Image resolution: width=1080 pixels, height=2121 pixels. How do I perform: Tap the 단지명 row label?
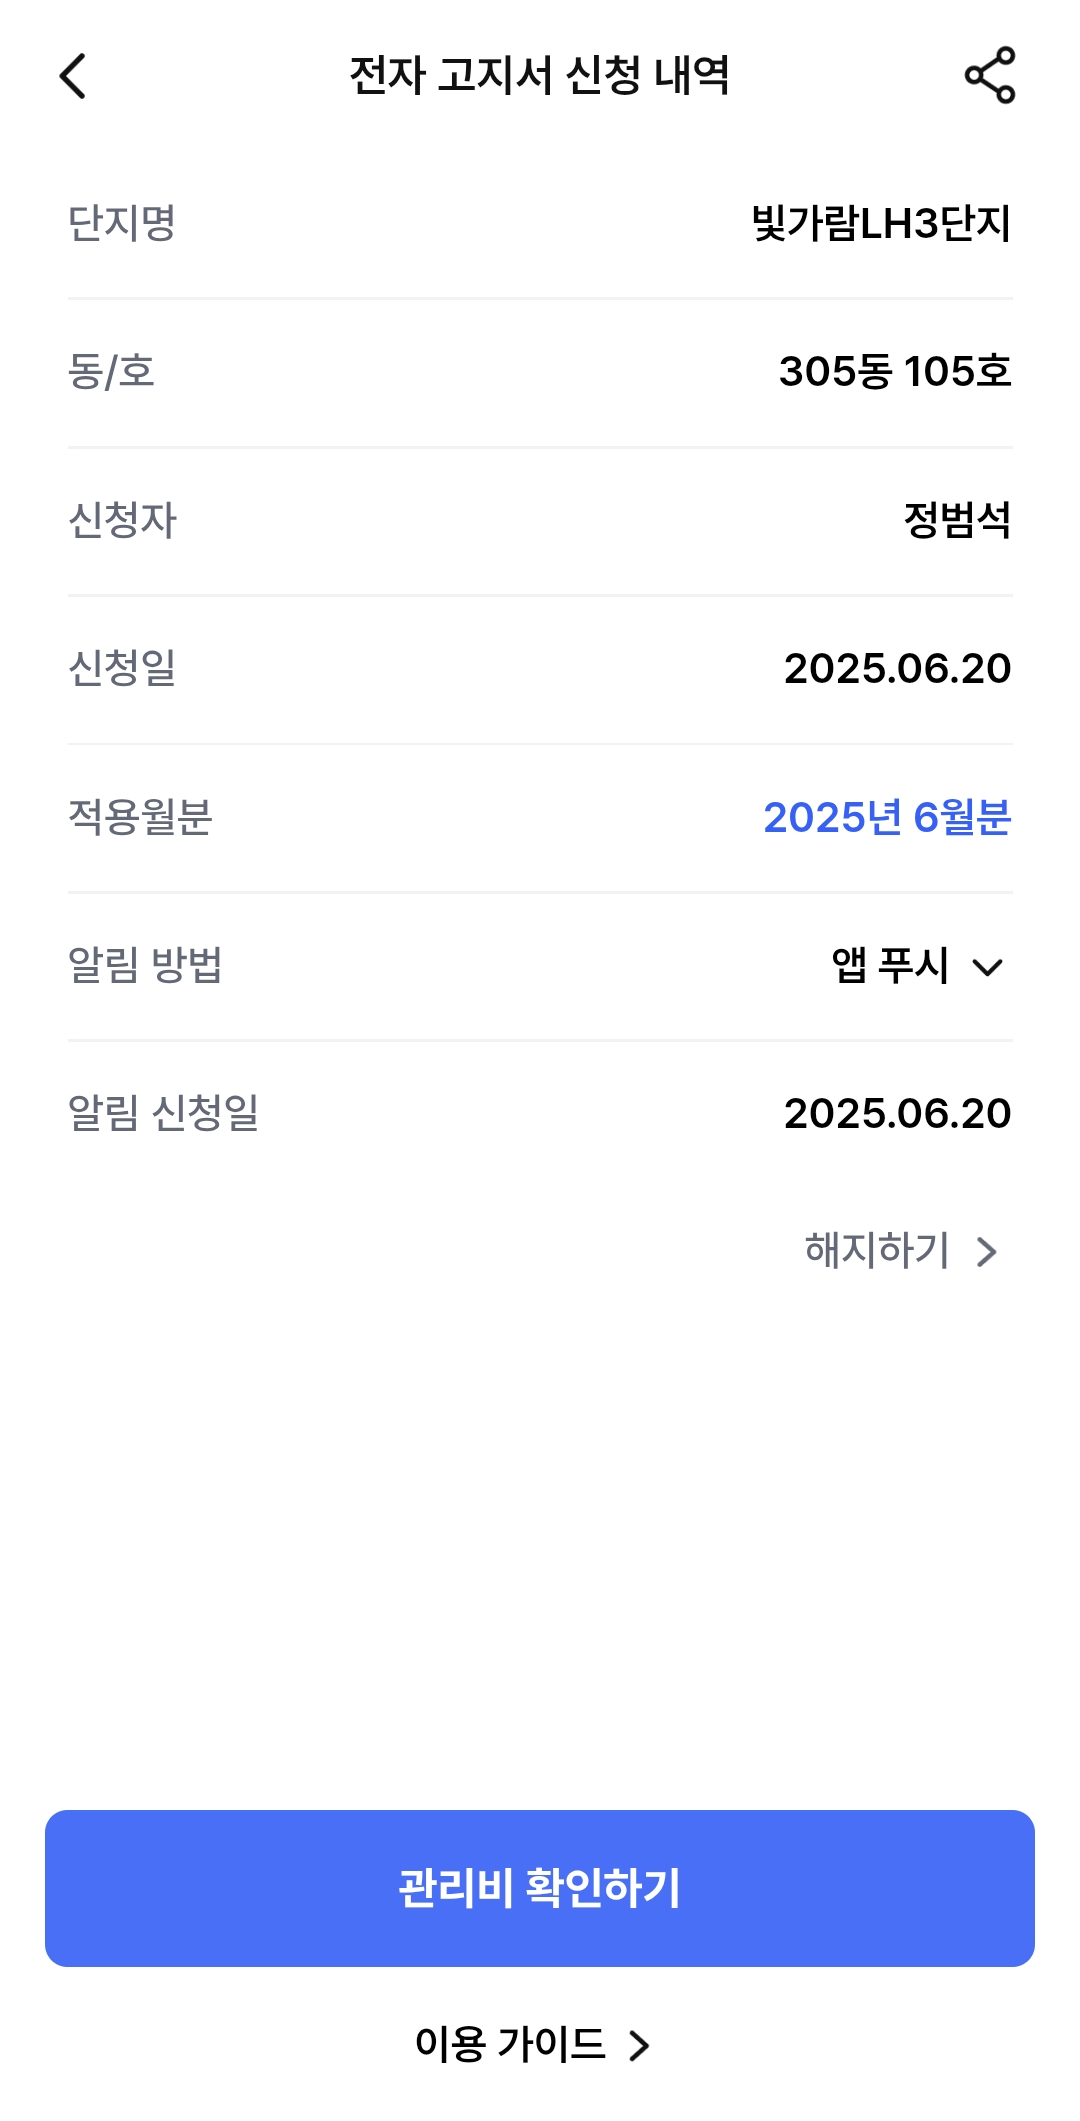coord(122,223)
